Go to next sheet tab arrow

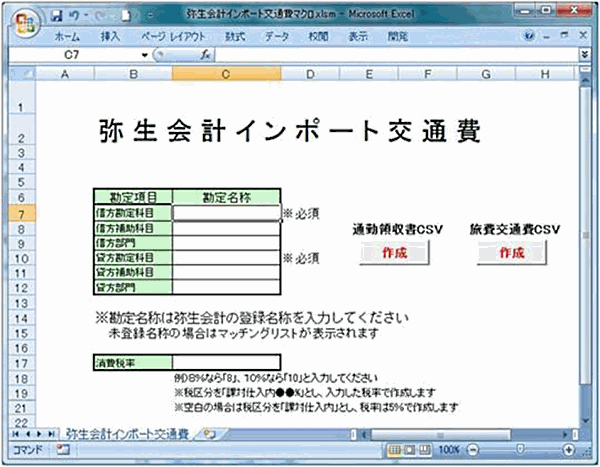(39, 434)
